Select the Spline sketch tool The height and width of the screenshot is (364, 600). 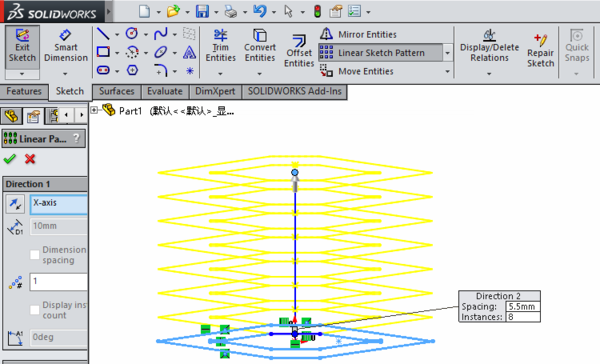(x=161, y=34)
